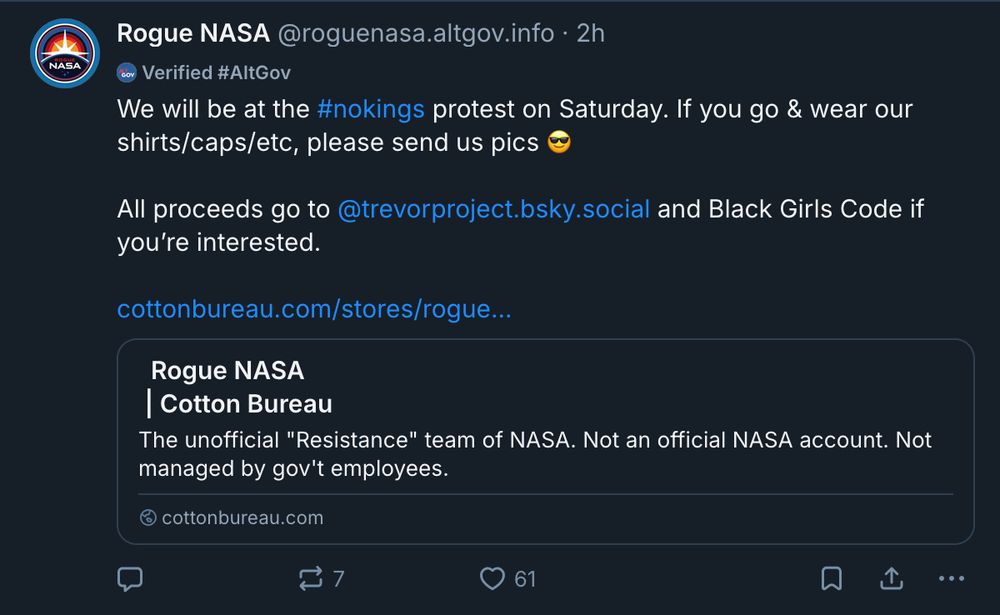
Task: Follow the cottonbureau.com/stores/rogue... link
Action: pos(314,309)
